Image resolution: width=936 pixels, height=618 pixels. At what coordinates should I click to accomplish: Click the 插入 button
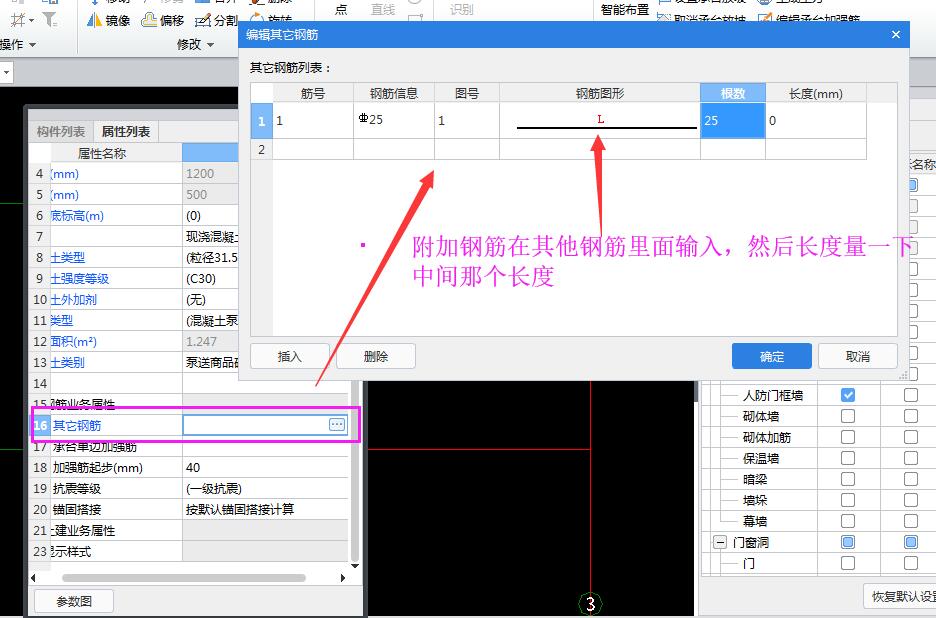pos(290,356)
